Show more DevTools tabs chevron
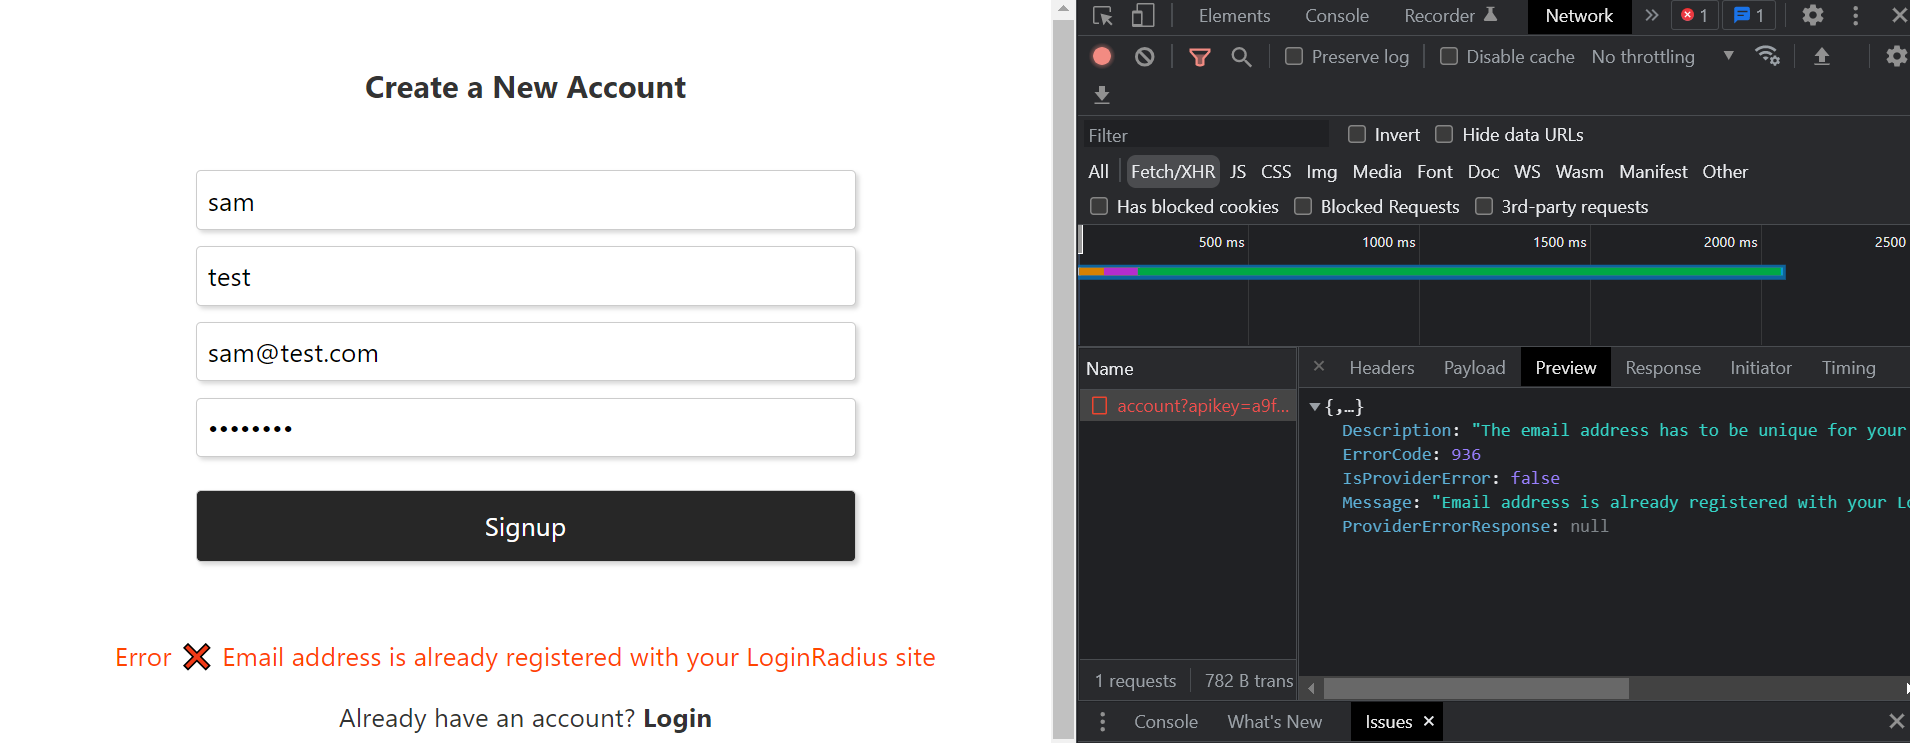The image size is (1910, 743). coord(1652,15)
